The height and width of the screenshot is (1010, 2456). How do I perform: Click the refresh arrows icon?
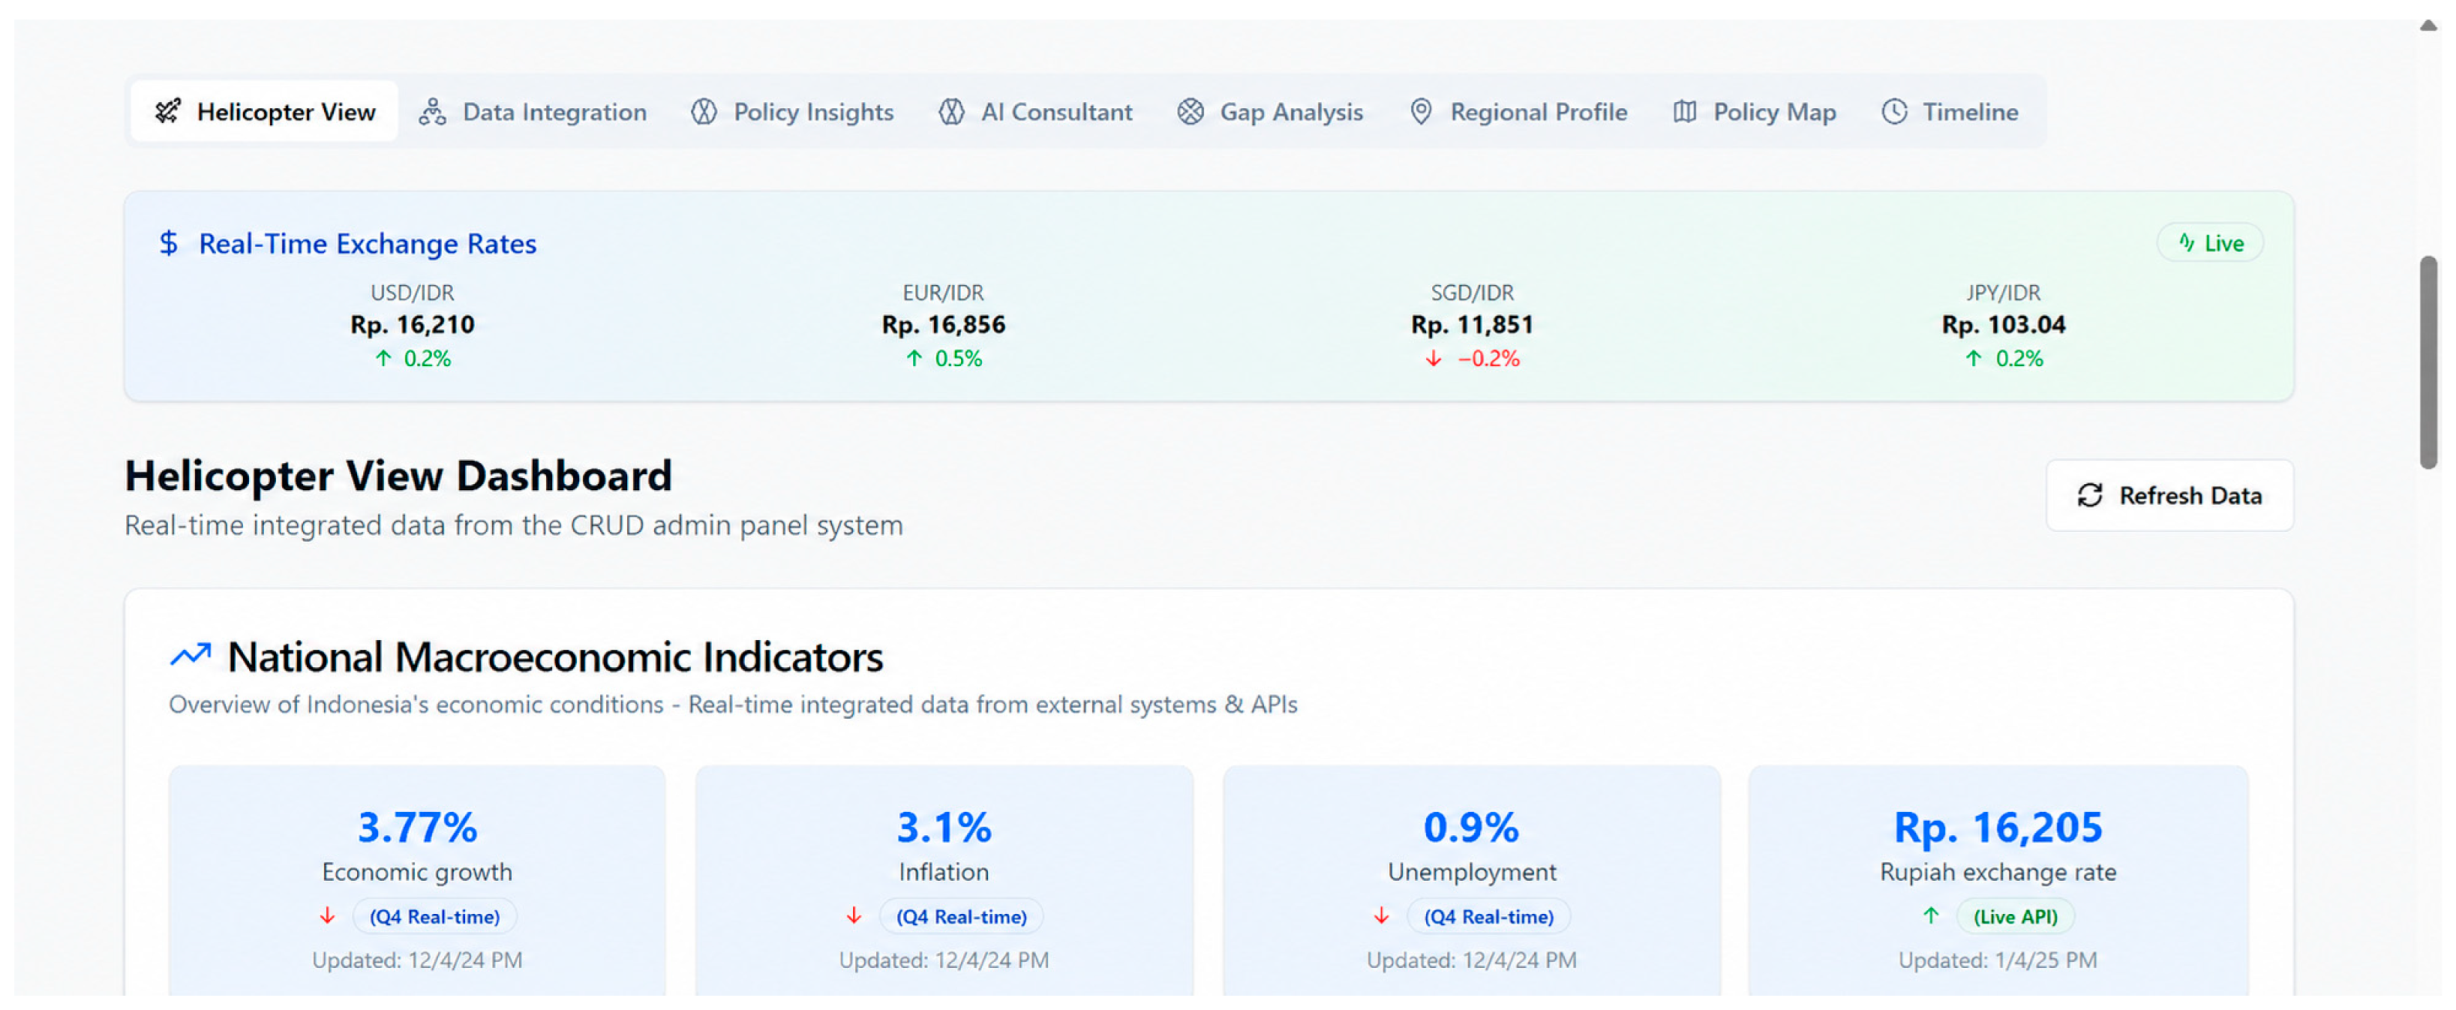2090,495
